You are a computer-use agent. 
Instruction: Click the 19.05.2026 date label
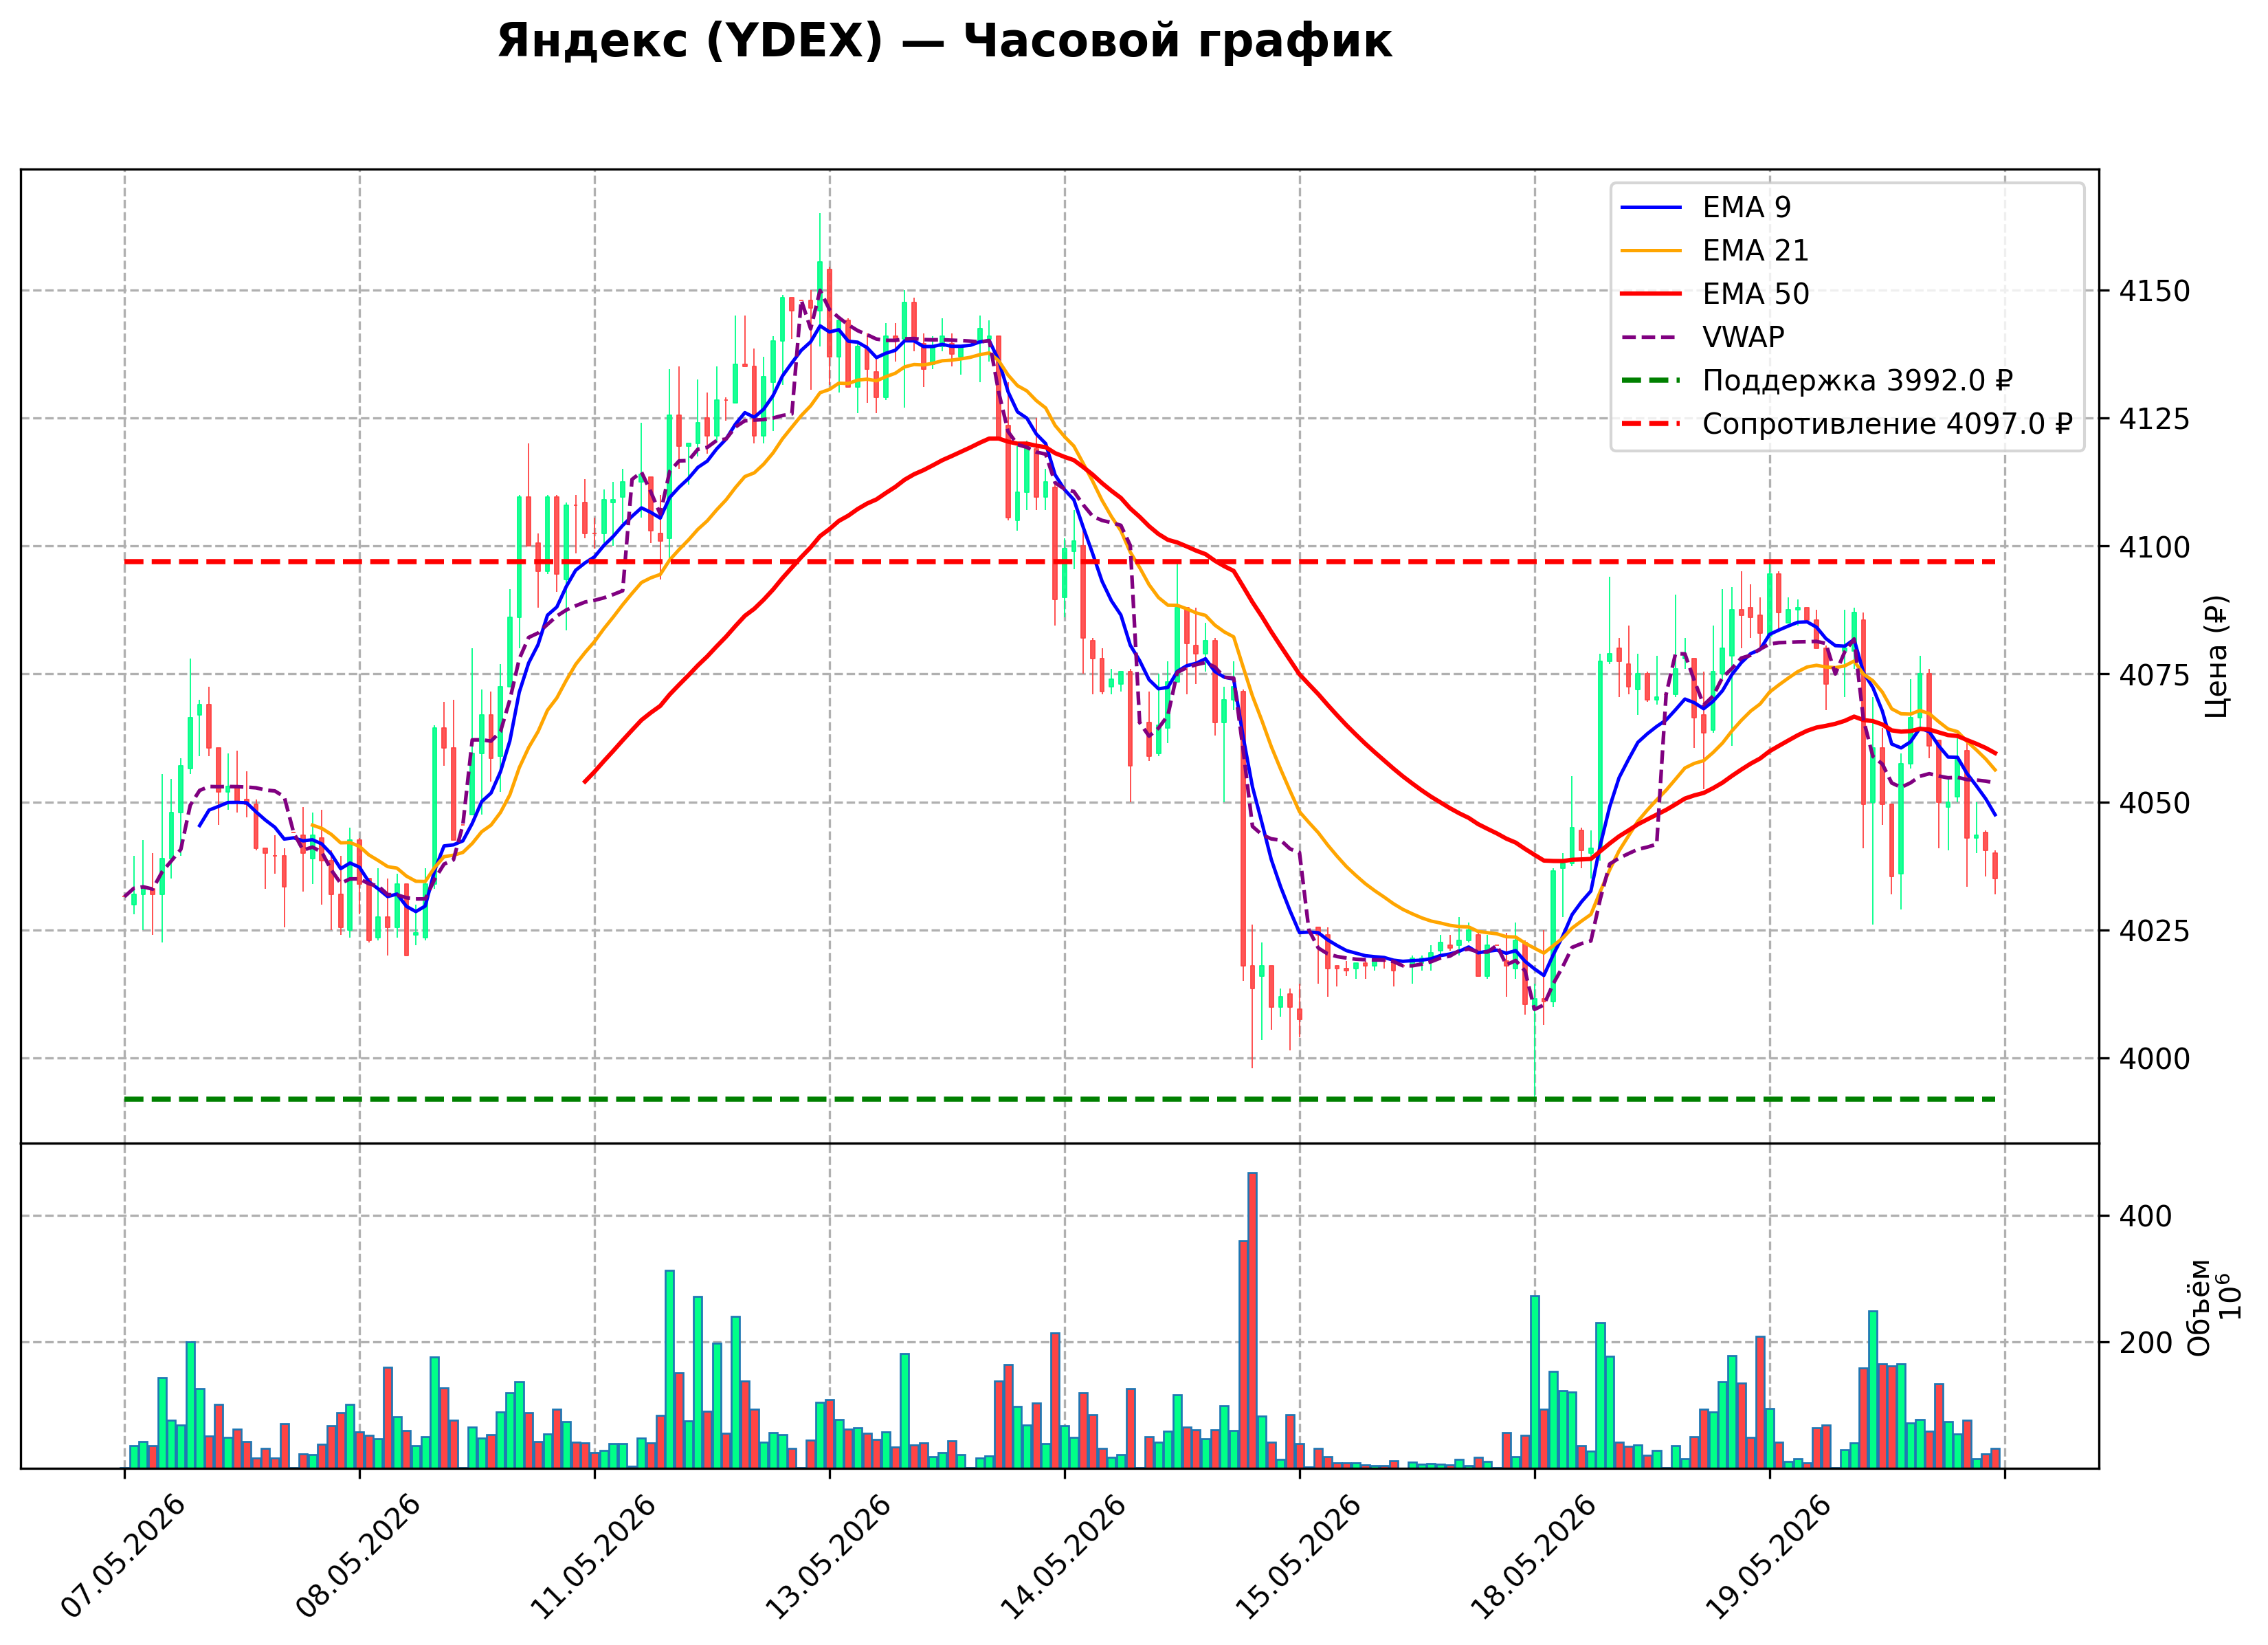(x=1770, y=1557)
